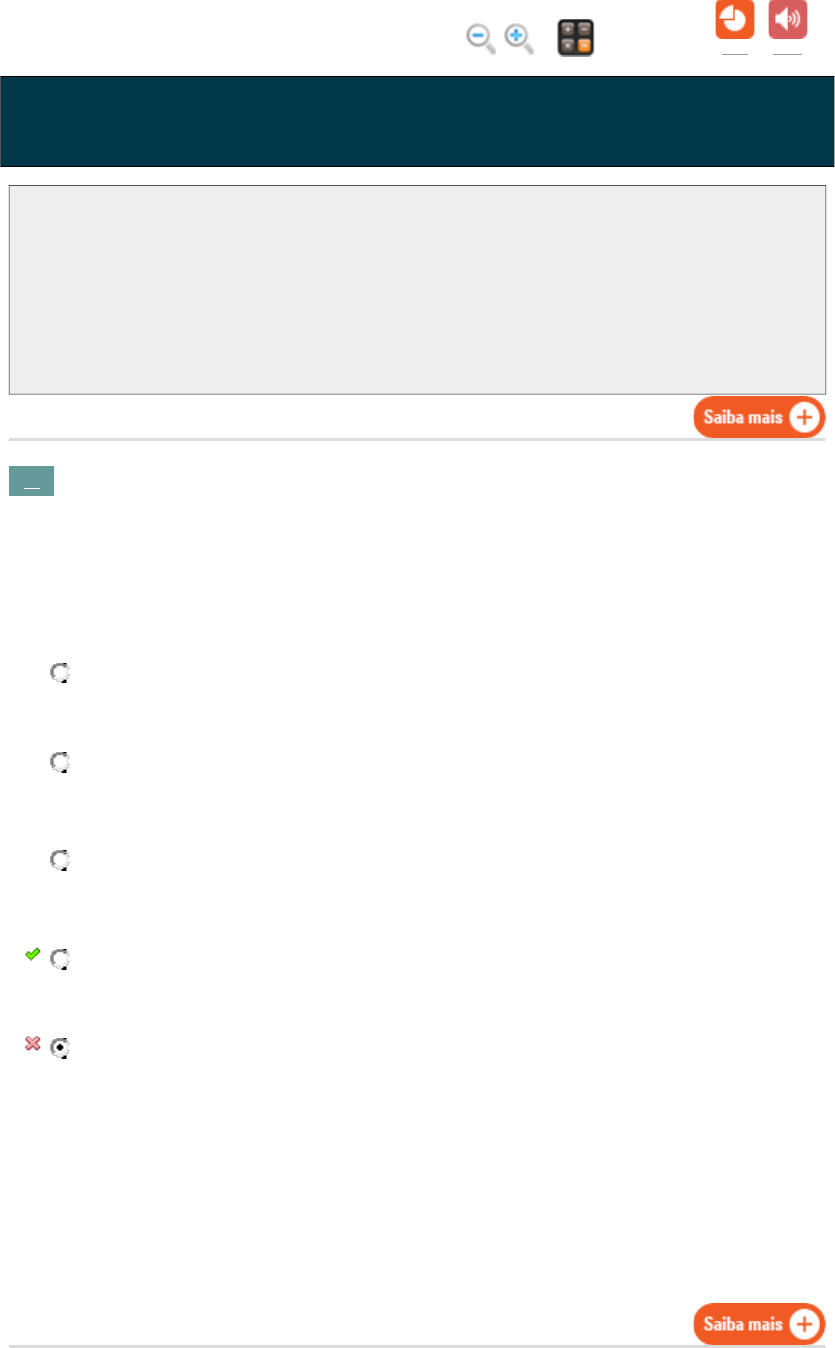Open the orange pie chart statistics icon
This screenshot has width=835, height=1348.
point(735,20)
